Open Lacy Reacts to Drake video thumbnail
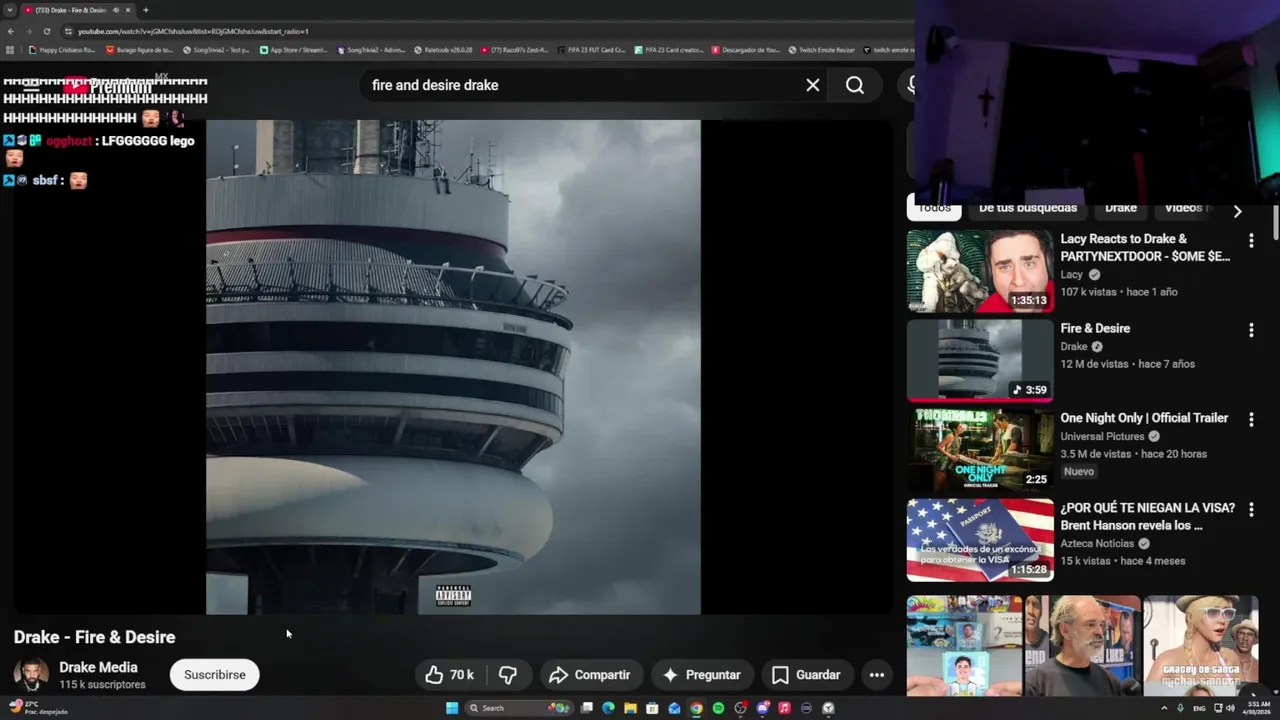Screen dimensions: 1280x720 (980, 271)
